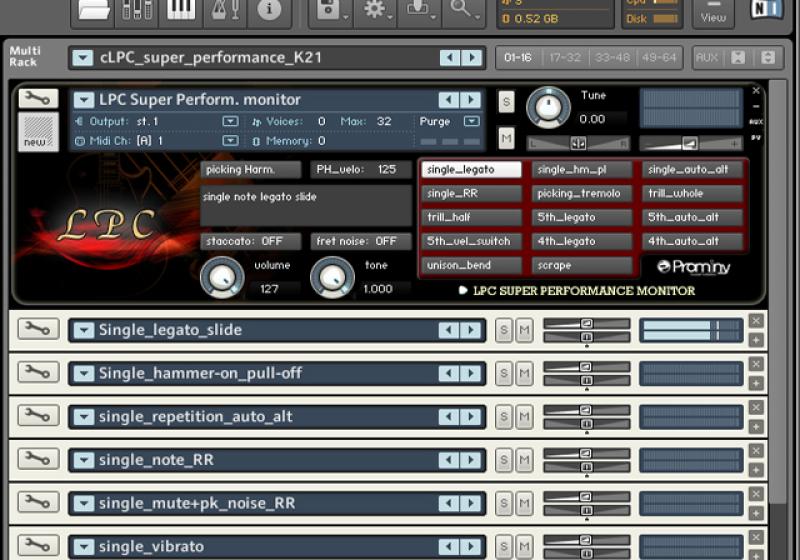Click the magnifier search icon in toolbar
The height and width of the screenshot is (560, 800).
click(461, 10)
